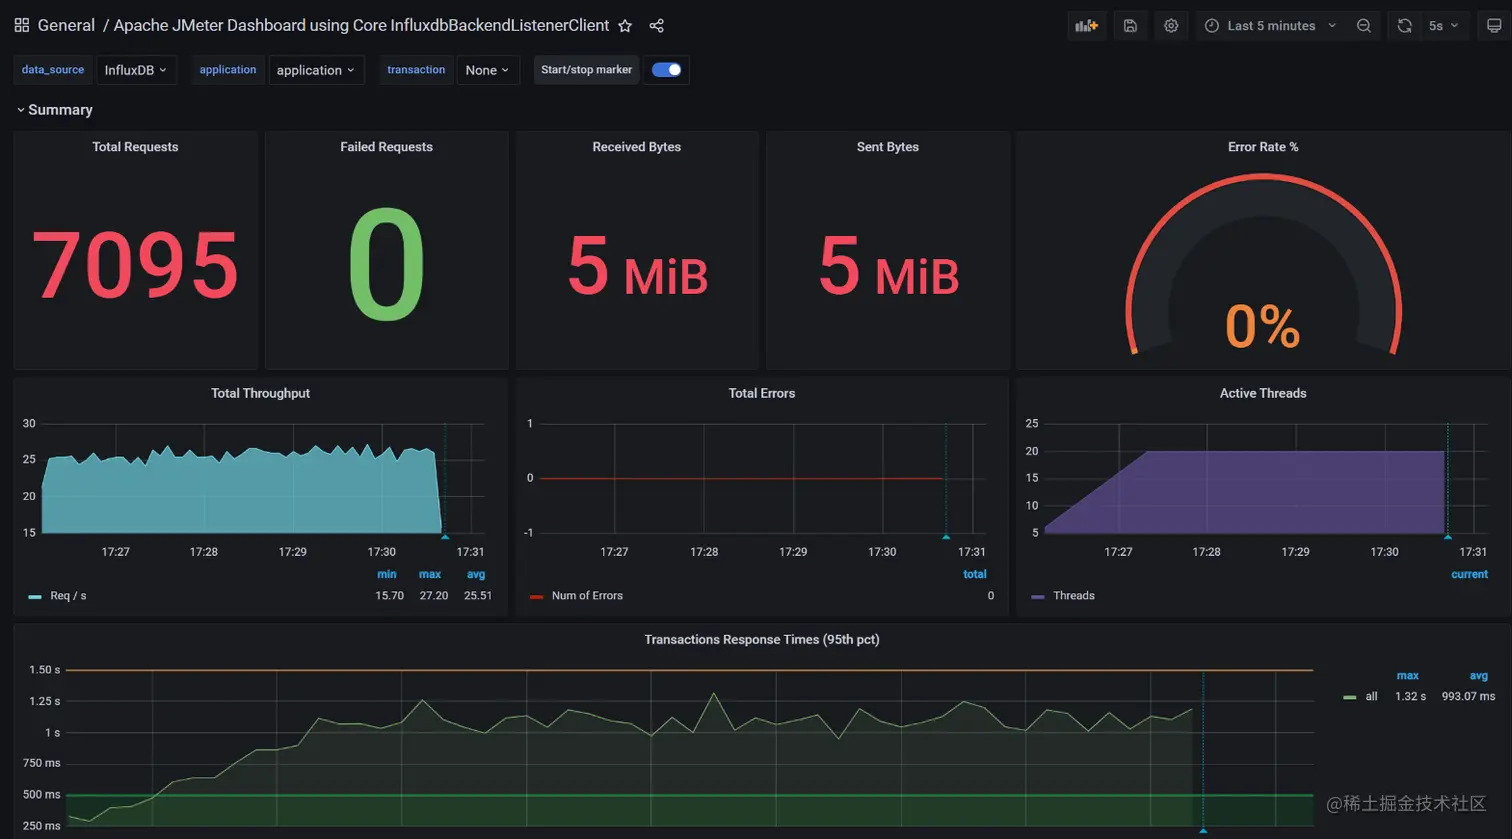The width and height of the screenshot is (1512, 839).
Task: Toggle the Req / s legend series
Action: click(68, 596)
